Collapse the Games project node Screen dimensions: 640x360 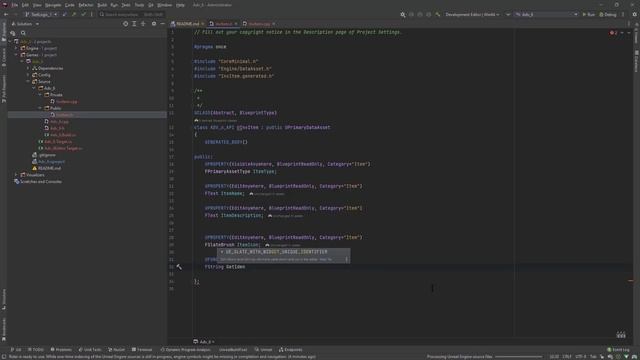tap(16, 55)
